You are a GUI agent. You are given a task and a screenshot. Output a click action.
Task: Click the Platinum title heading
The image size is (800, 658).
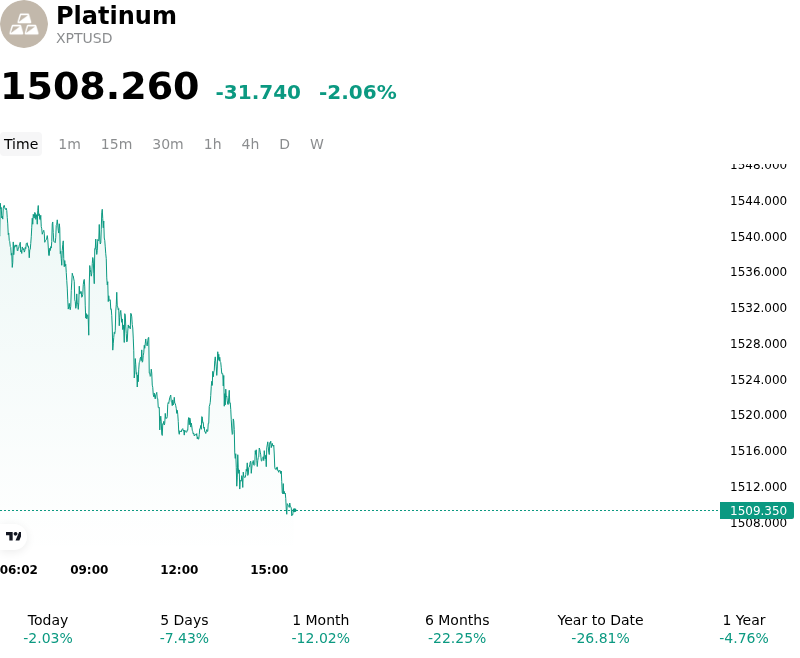pos(116,15)
